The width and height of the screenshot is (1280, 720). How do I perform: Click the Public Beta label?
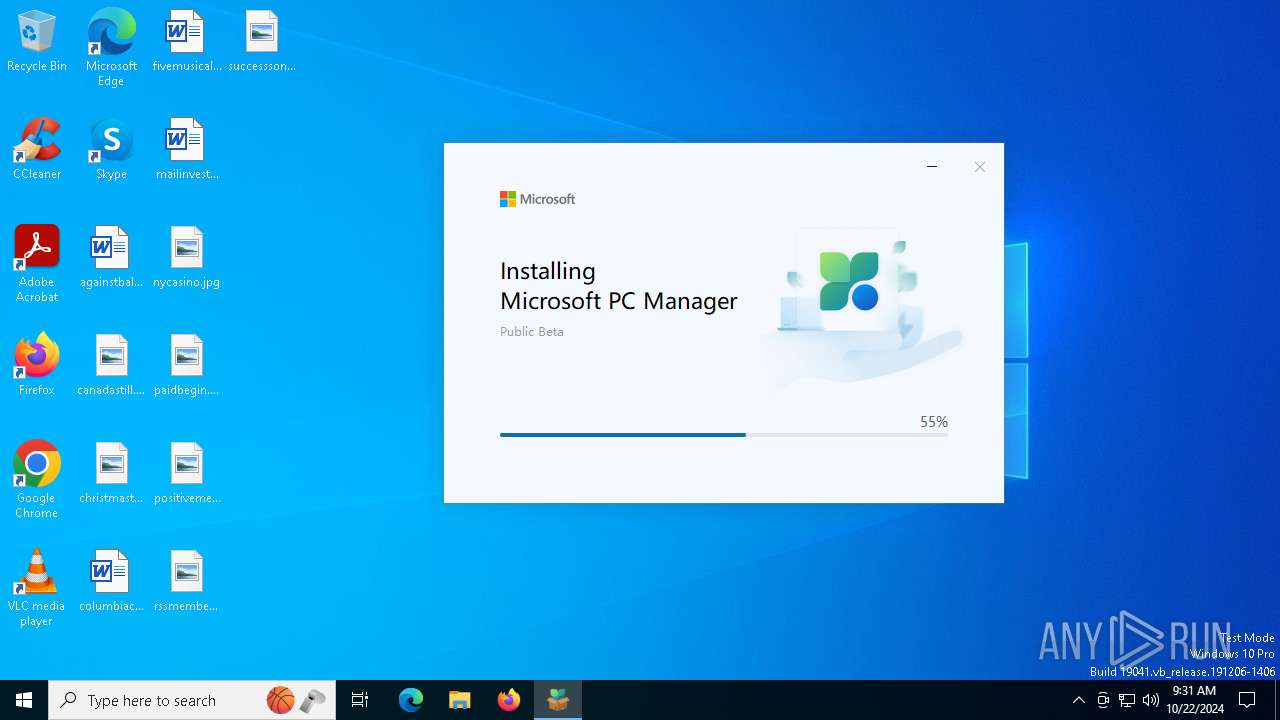click(532, 331)
